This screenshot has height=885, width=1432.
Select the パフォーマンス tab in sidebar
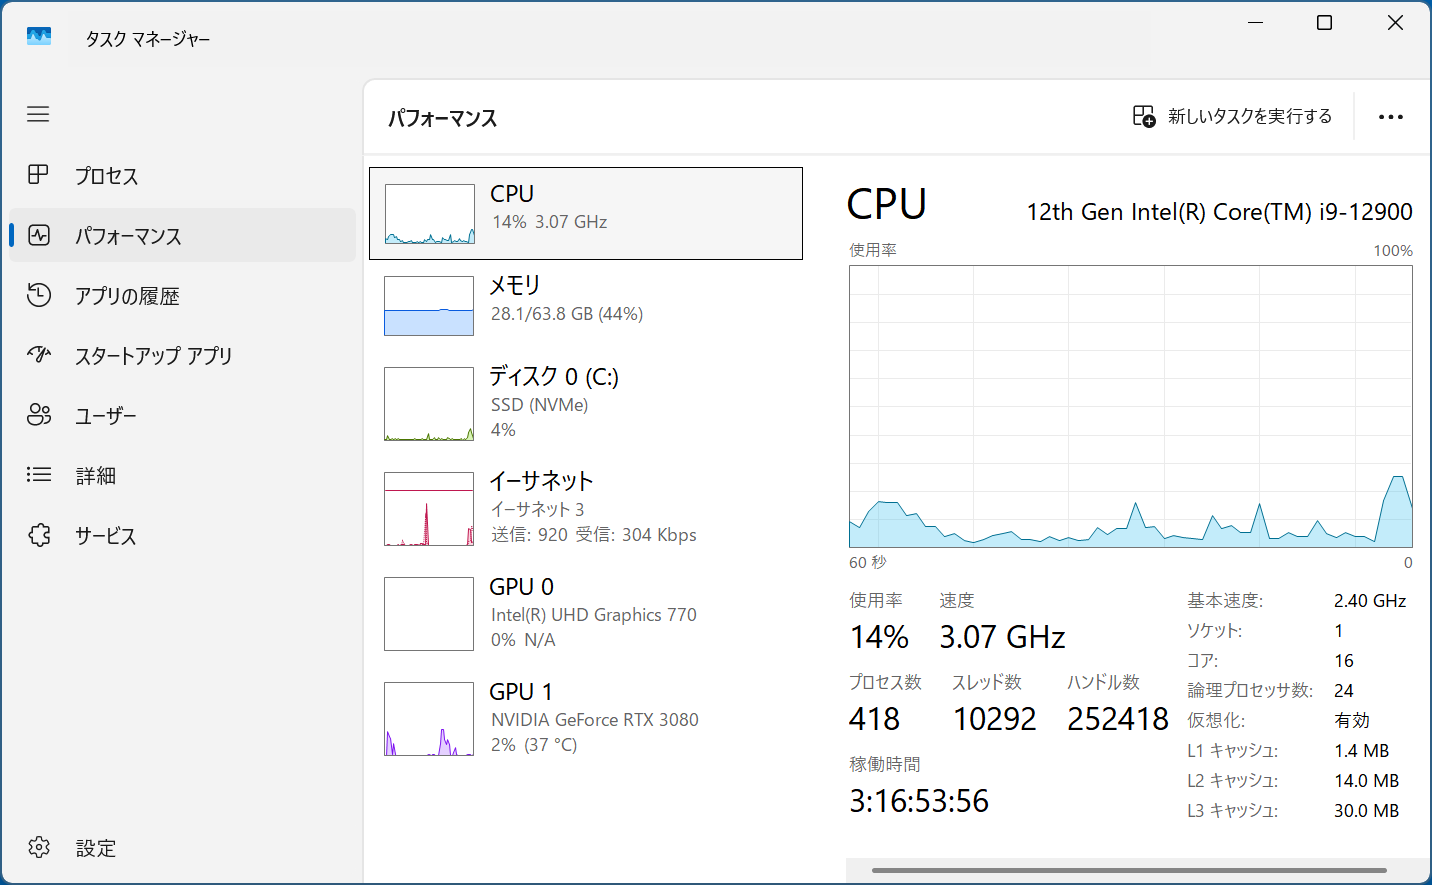(183, 235)
